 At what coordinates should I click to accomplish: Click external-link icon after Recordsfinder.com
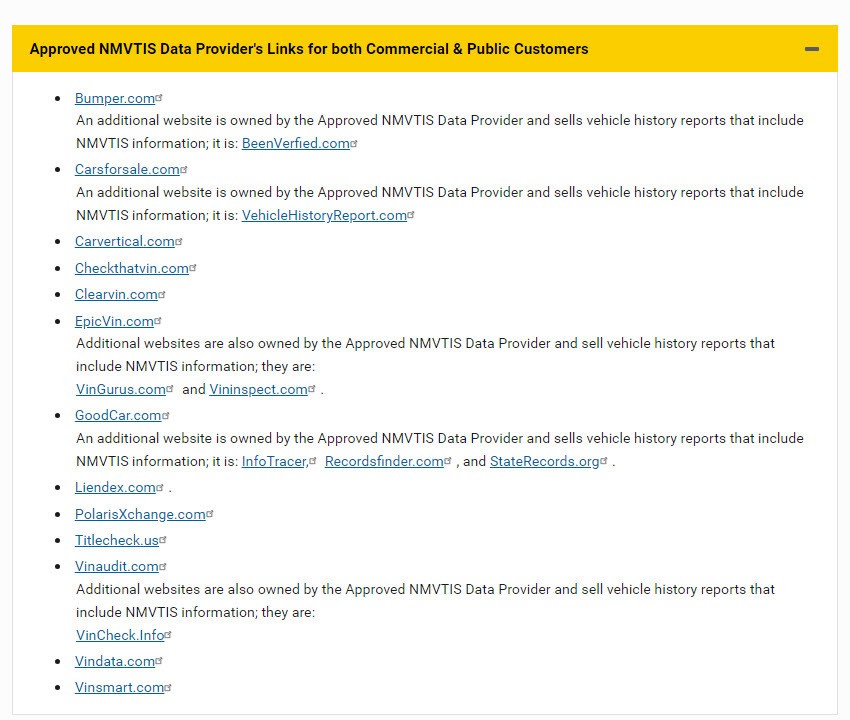(x=448, y=461)
